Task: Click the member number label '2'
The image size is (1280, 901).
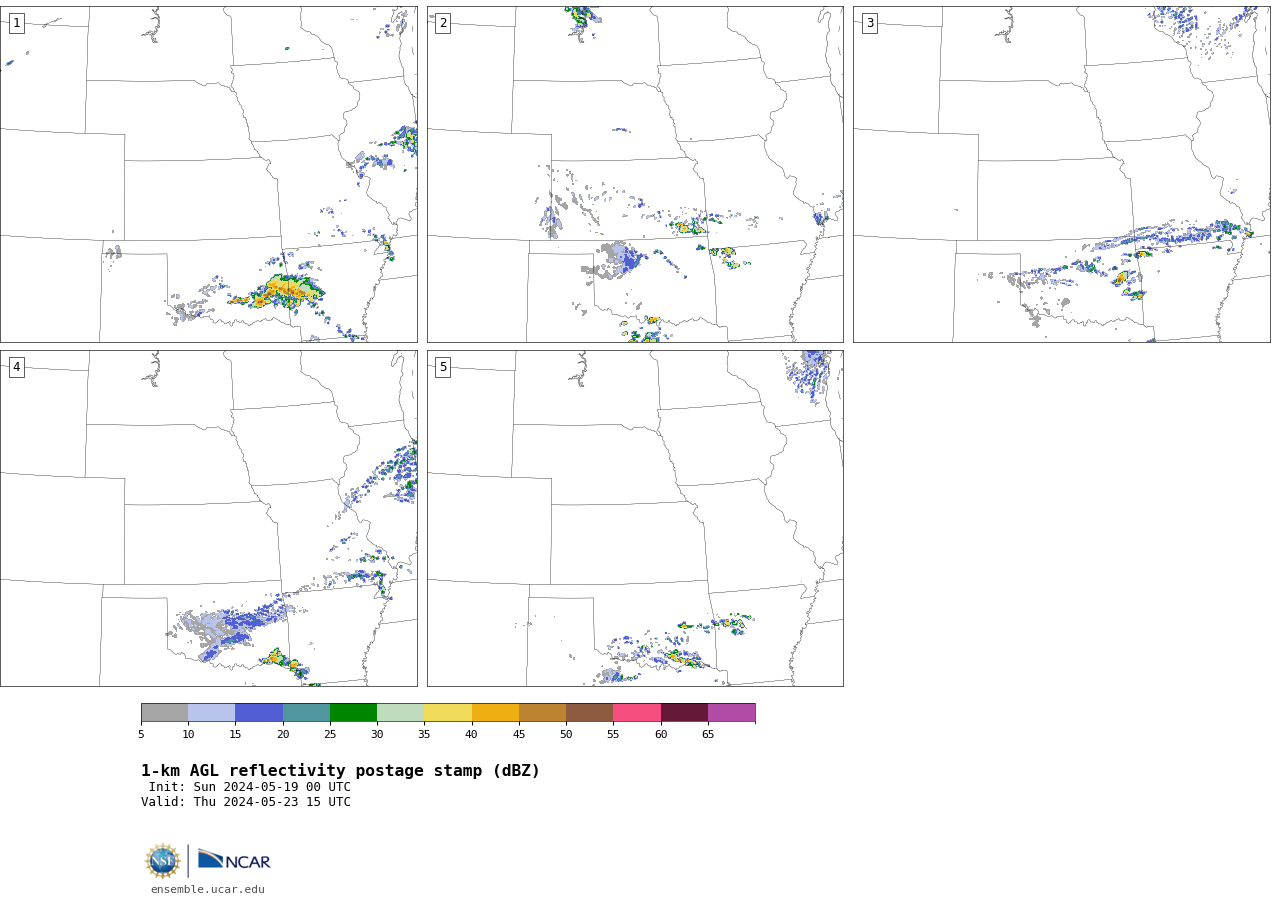Action: click(443, 23)
